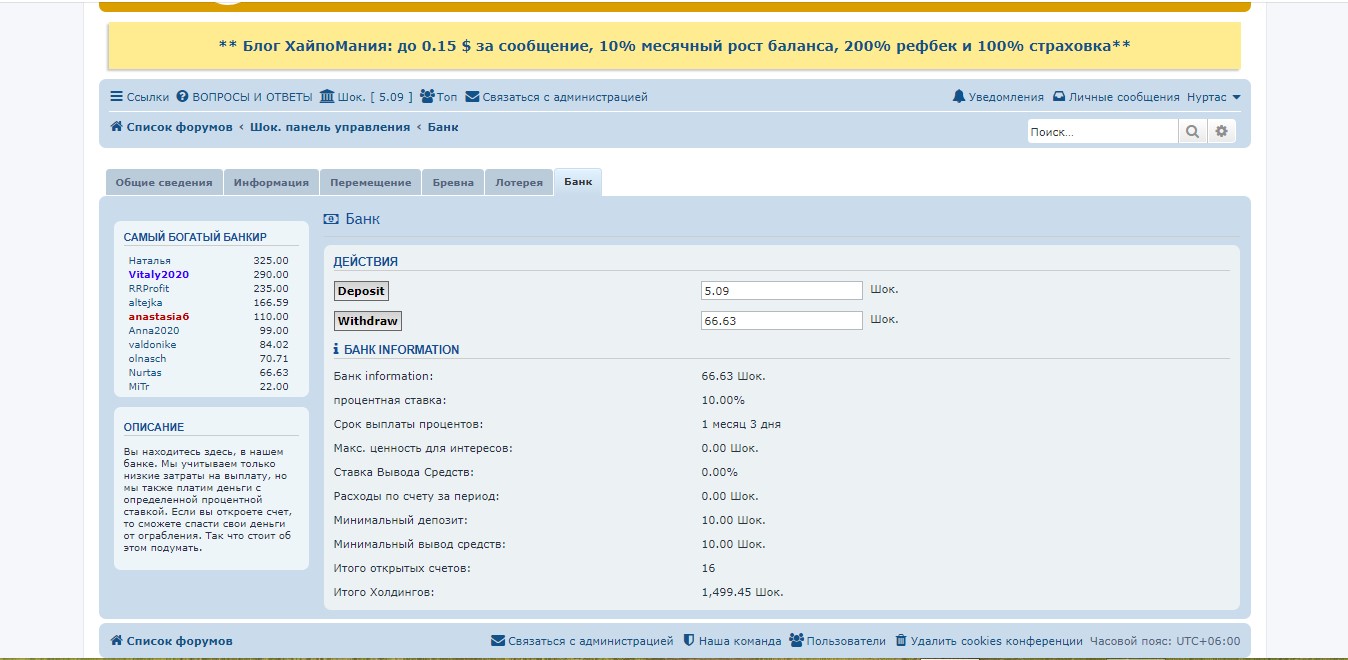Open Vitaly2020 profile in richest list
The height and width of the screenshot is (660, 1348).
(159, 274)
